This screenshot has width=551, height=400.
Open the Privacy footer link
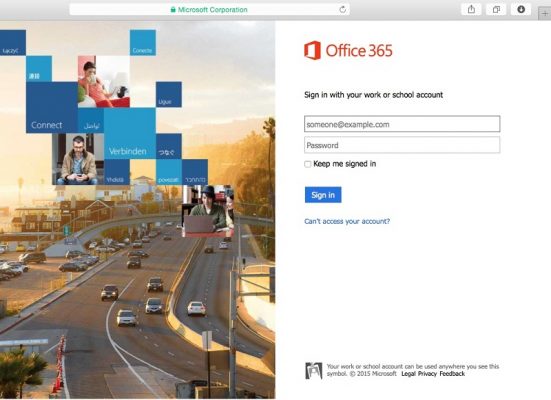click(427, 374)
